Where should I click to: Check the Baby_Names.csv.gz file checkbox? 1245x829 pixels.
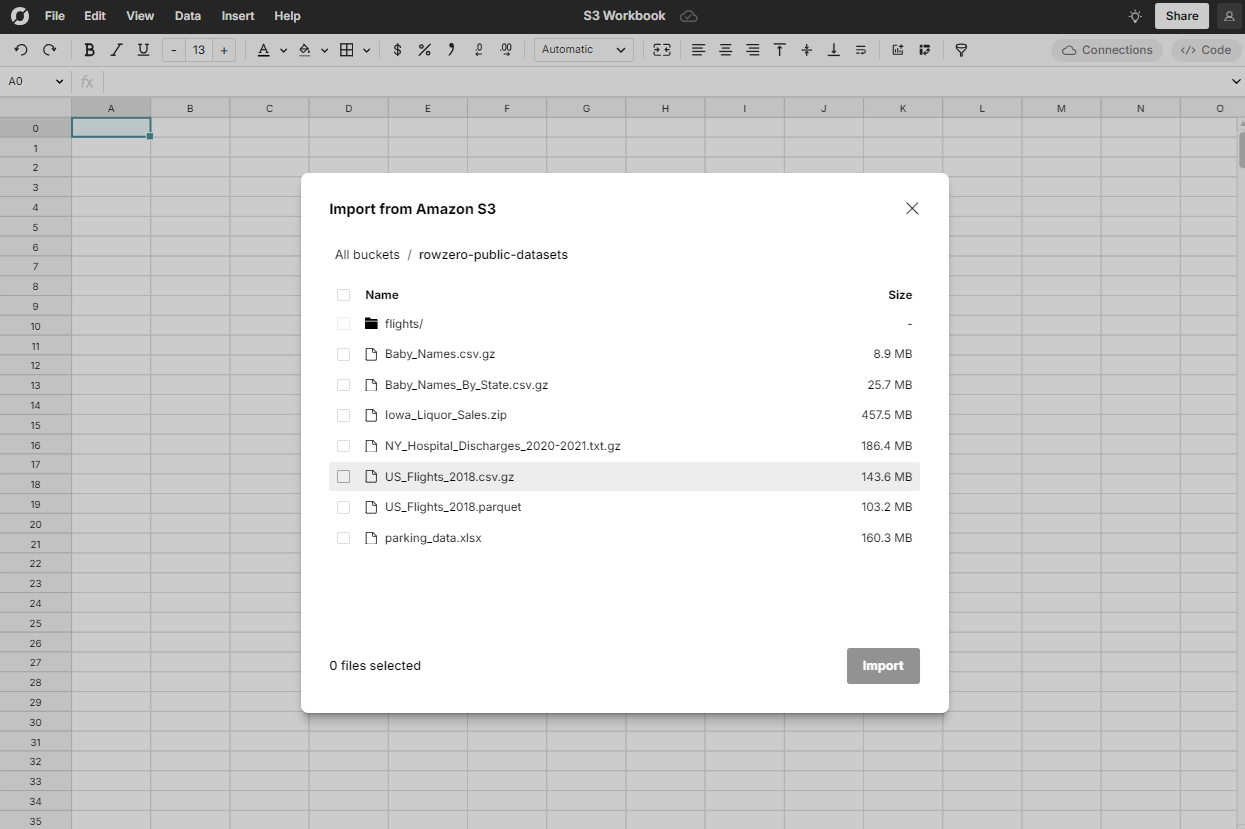(x=343, y=354)
